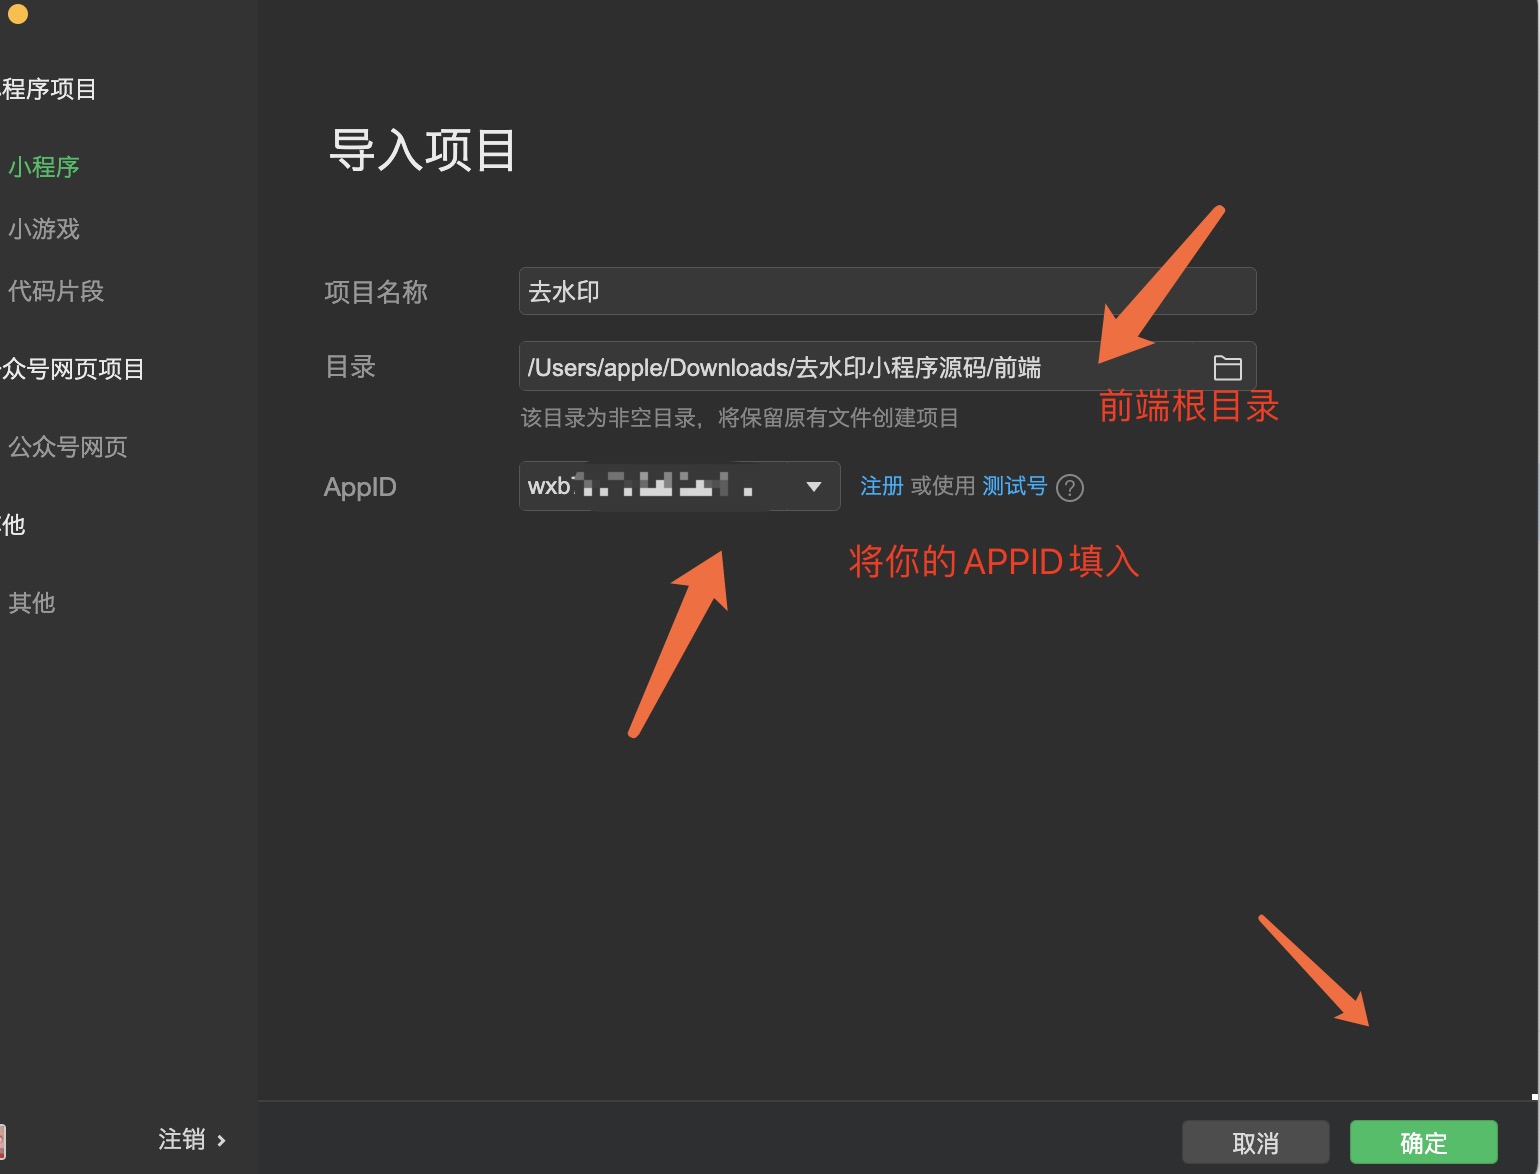
Task: Open the folder browse icon for directory
Action: coord(1227,367)
